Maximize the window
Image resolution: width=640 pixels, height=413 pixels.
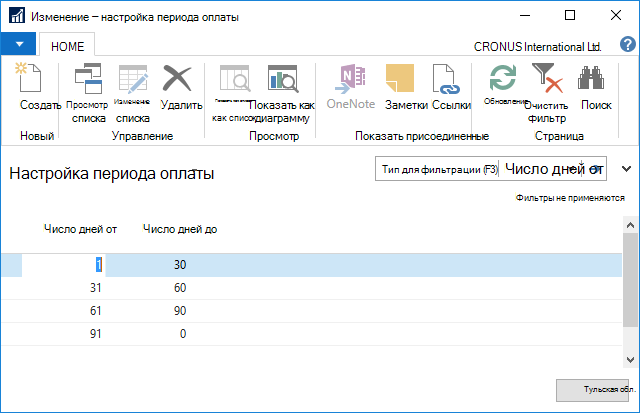[x=570, y=16]
